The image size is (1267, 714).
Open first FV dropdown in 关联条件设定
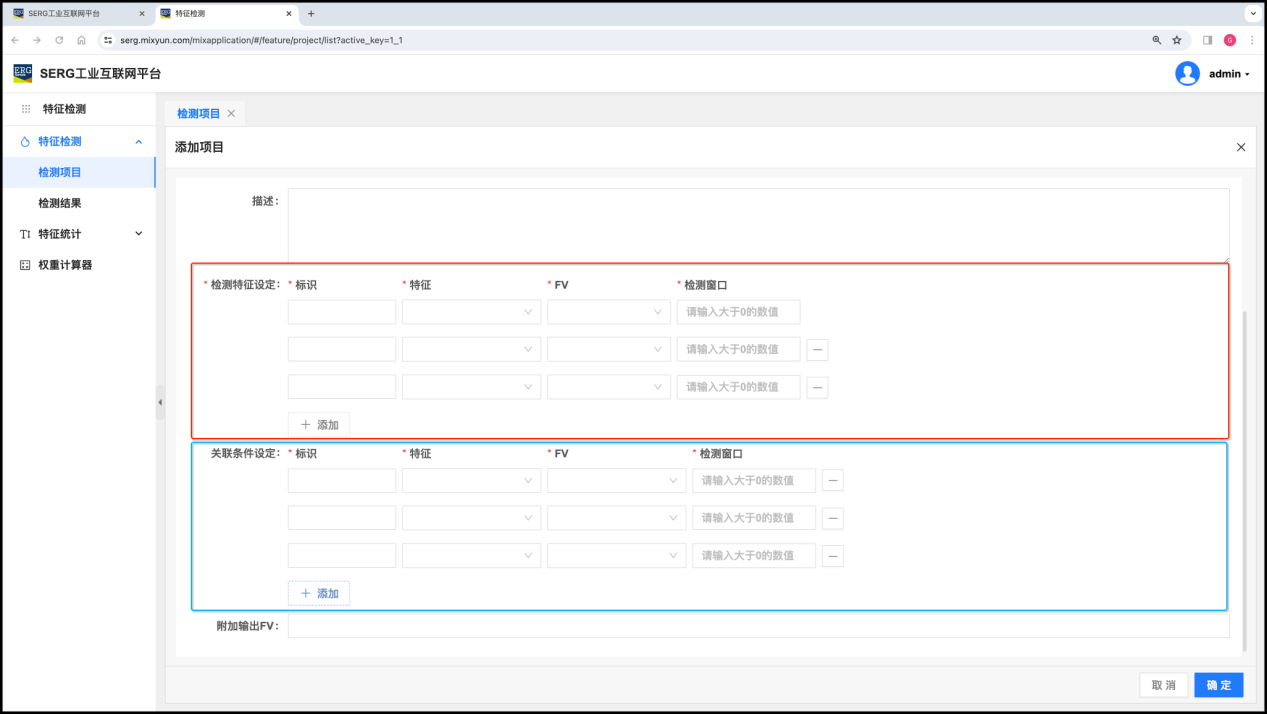[616, 481]
